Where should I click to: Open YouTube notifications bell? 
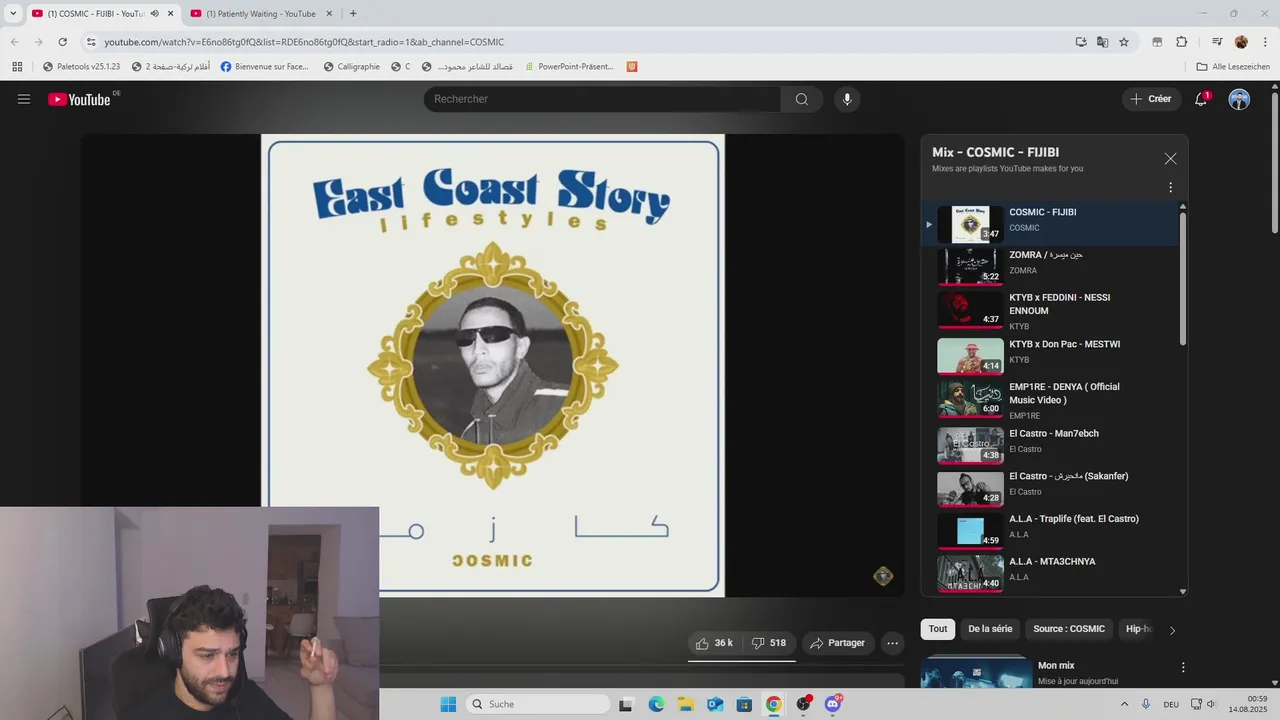[x=1201, y=99]
